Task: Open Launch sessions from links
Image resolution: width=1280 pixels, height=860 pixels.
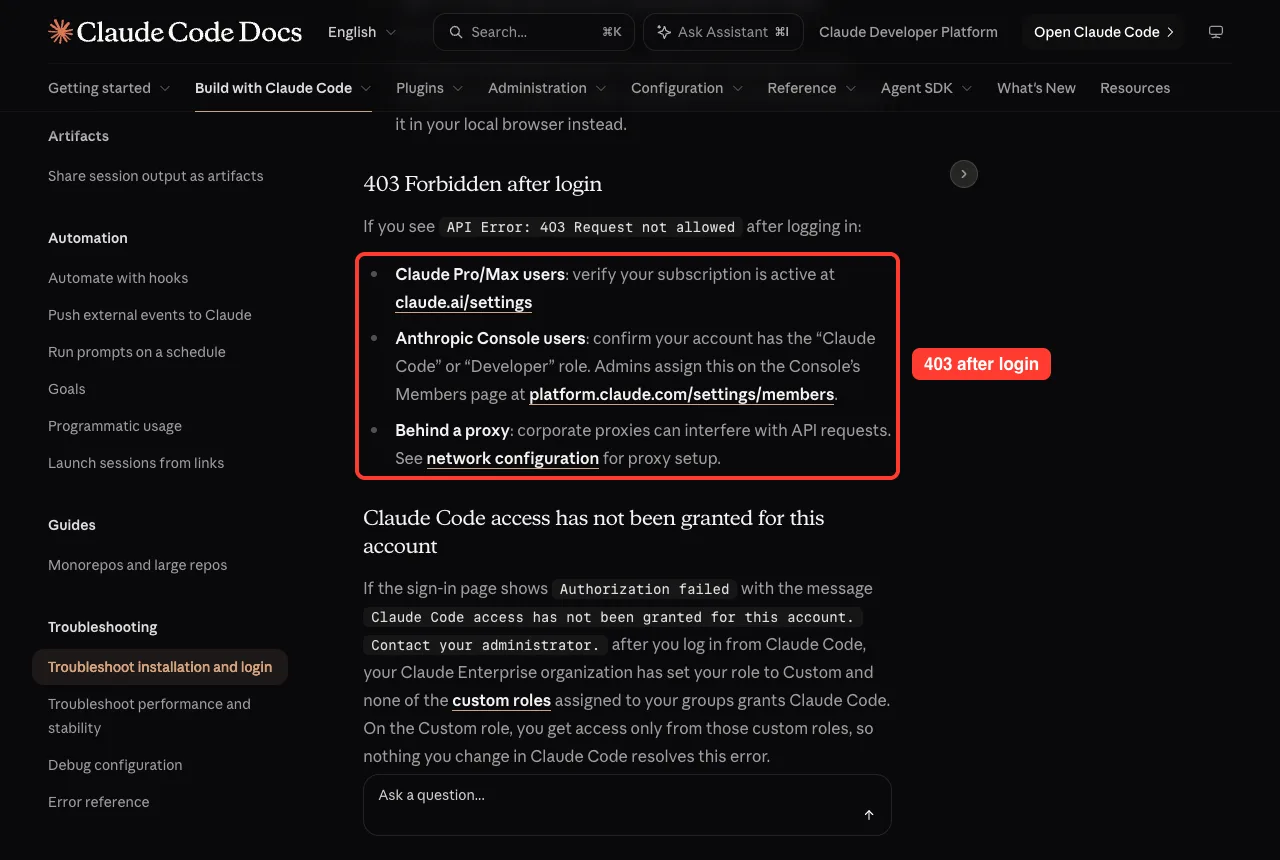Action: pos(136,463)
